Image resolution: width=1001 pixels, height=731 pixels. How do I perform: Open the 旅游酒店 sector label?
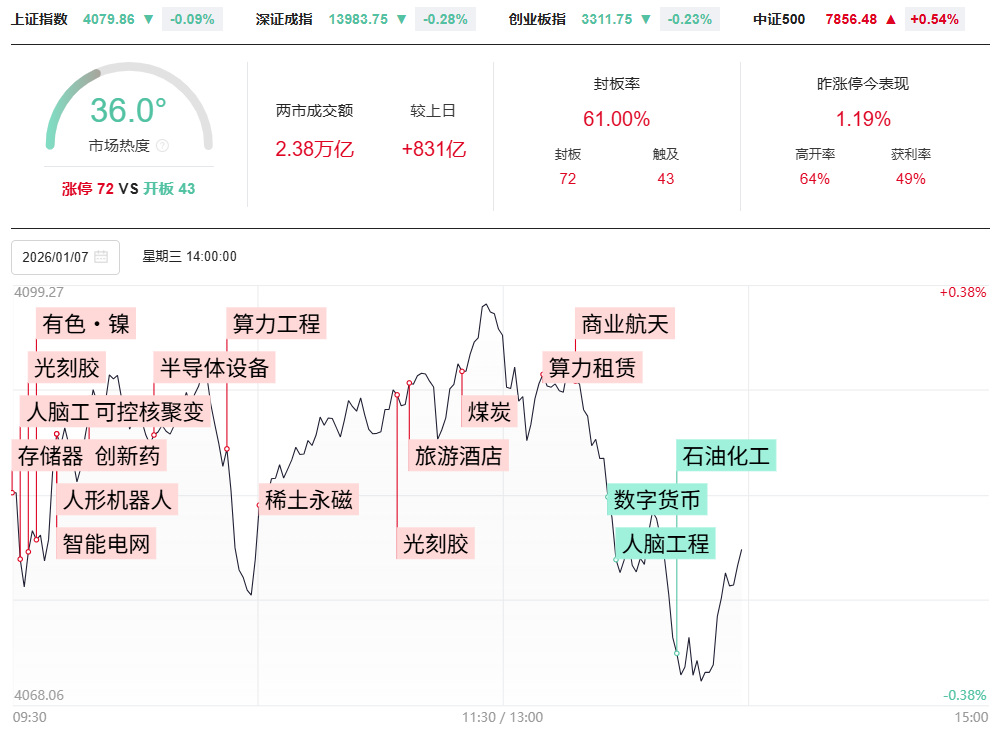(458, 456)
